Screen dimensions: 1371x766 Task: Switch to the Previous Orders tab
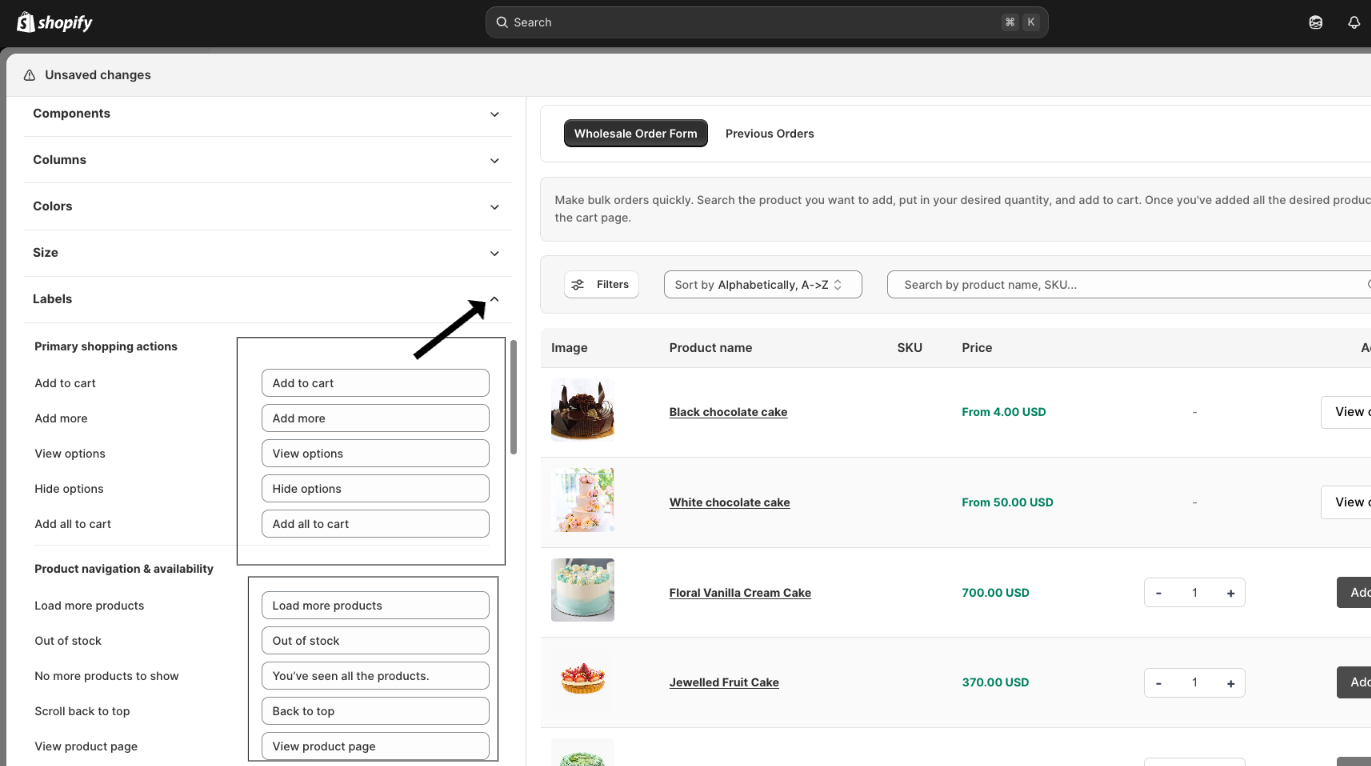pyautogui.click(x=769, y=134)
